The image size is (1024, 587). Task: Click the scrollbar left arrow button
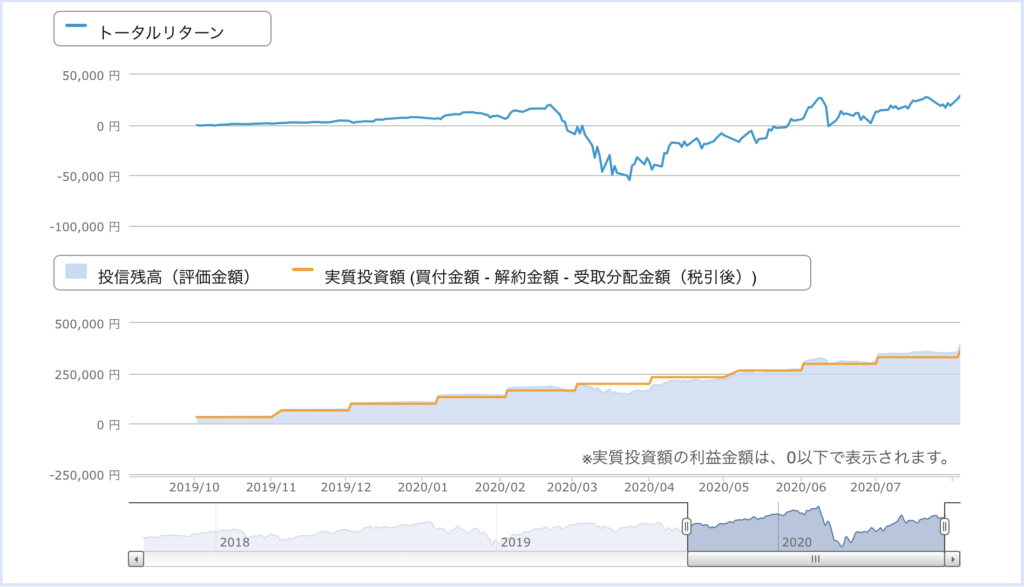136,559
